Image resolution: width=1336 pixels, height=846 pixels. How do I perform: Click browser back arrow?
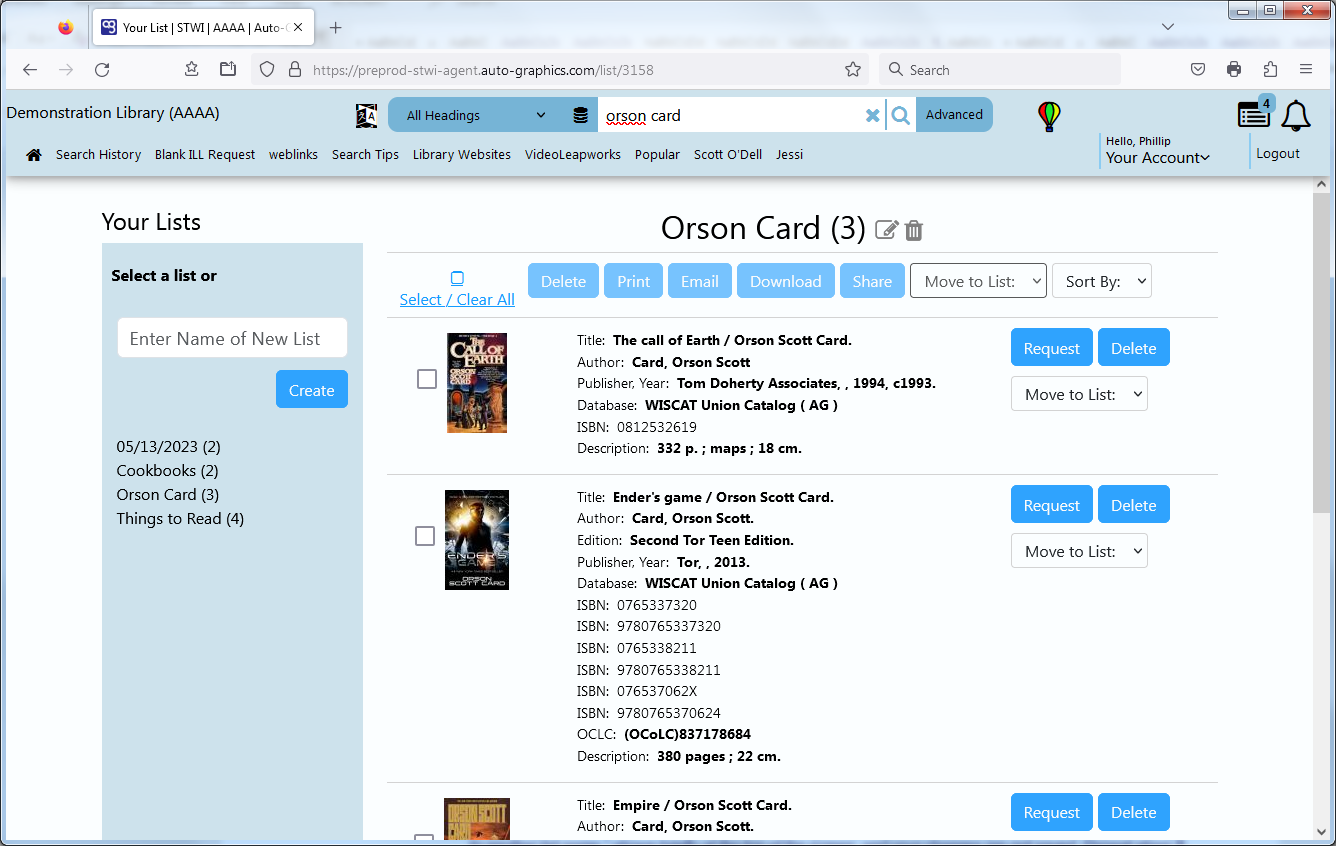coord(30,70)
